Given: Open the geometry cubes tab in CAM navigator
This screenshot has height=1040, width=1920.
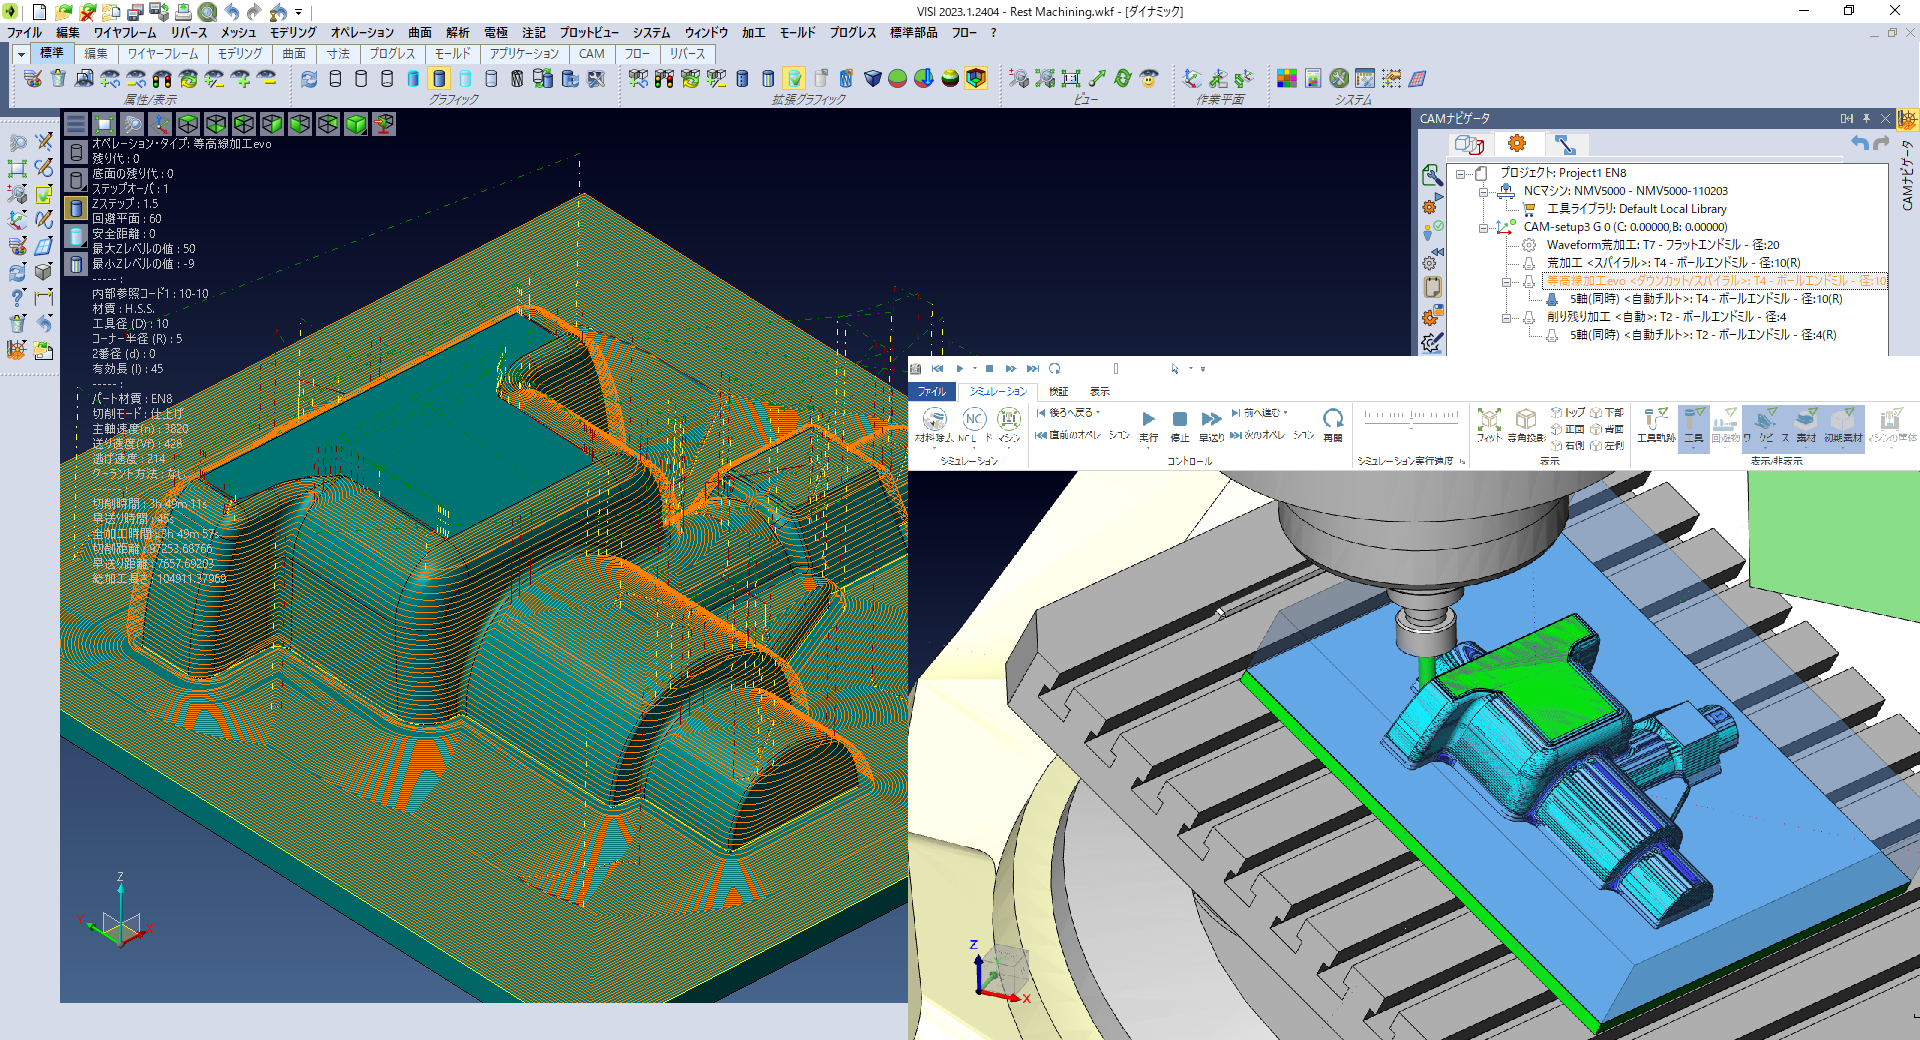Looking at the screenshot, I should [1469, 144].
